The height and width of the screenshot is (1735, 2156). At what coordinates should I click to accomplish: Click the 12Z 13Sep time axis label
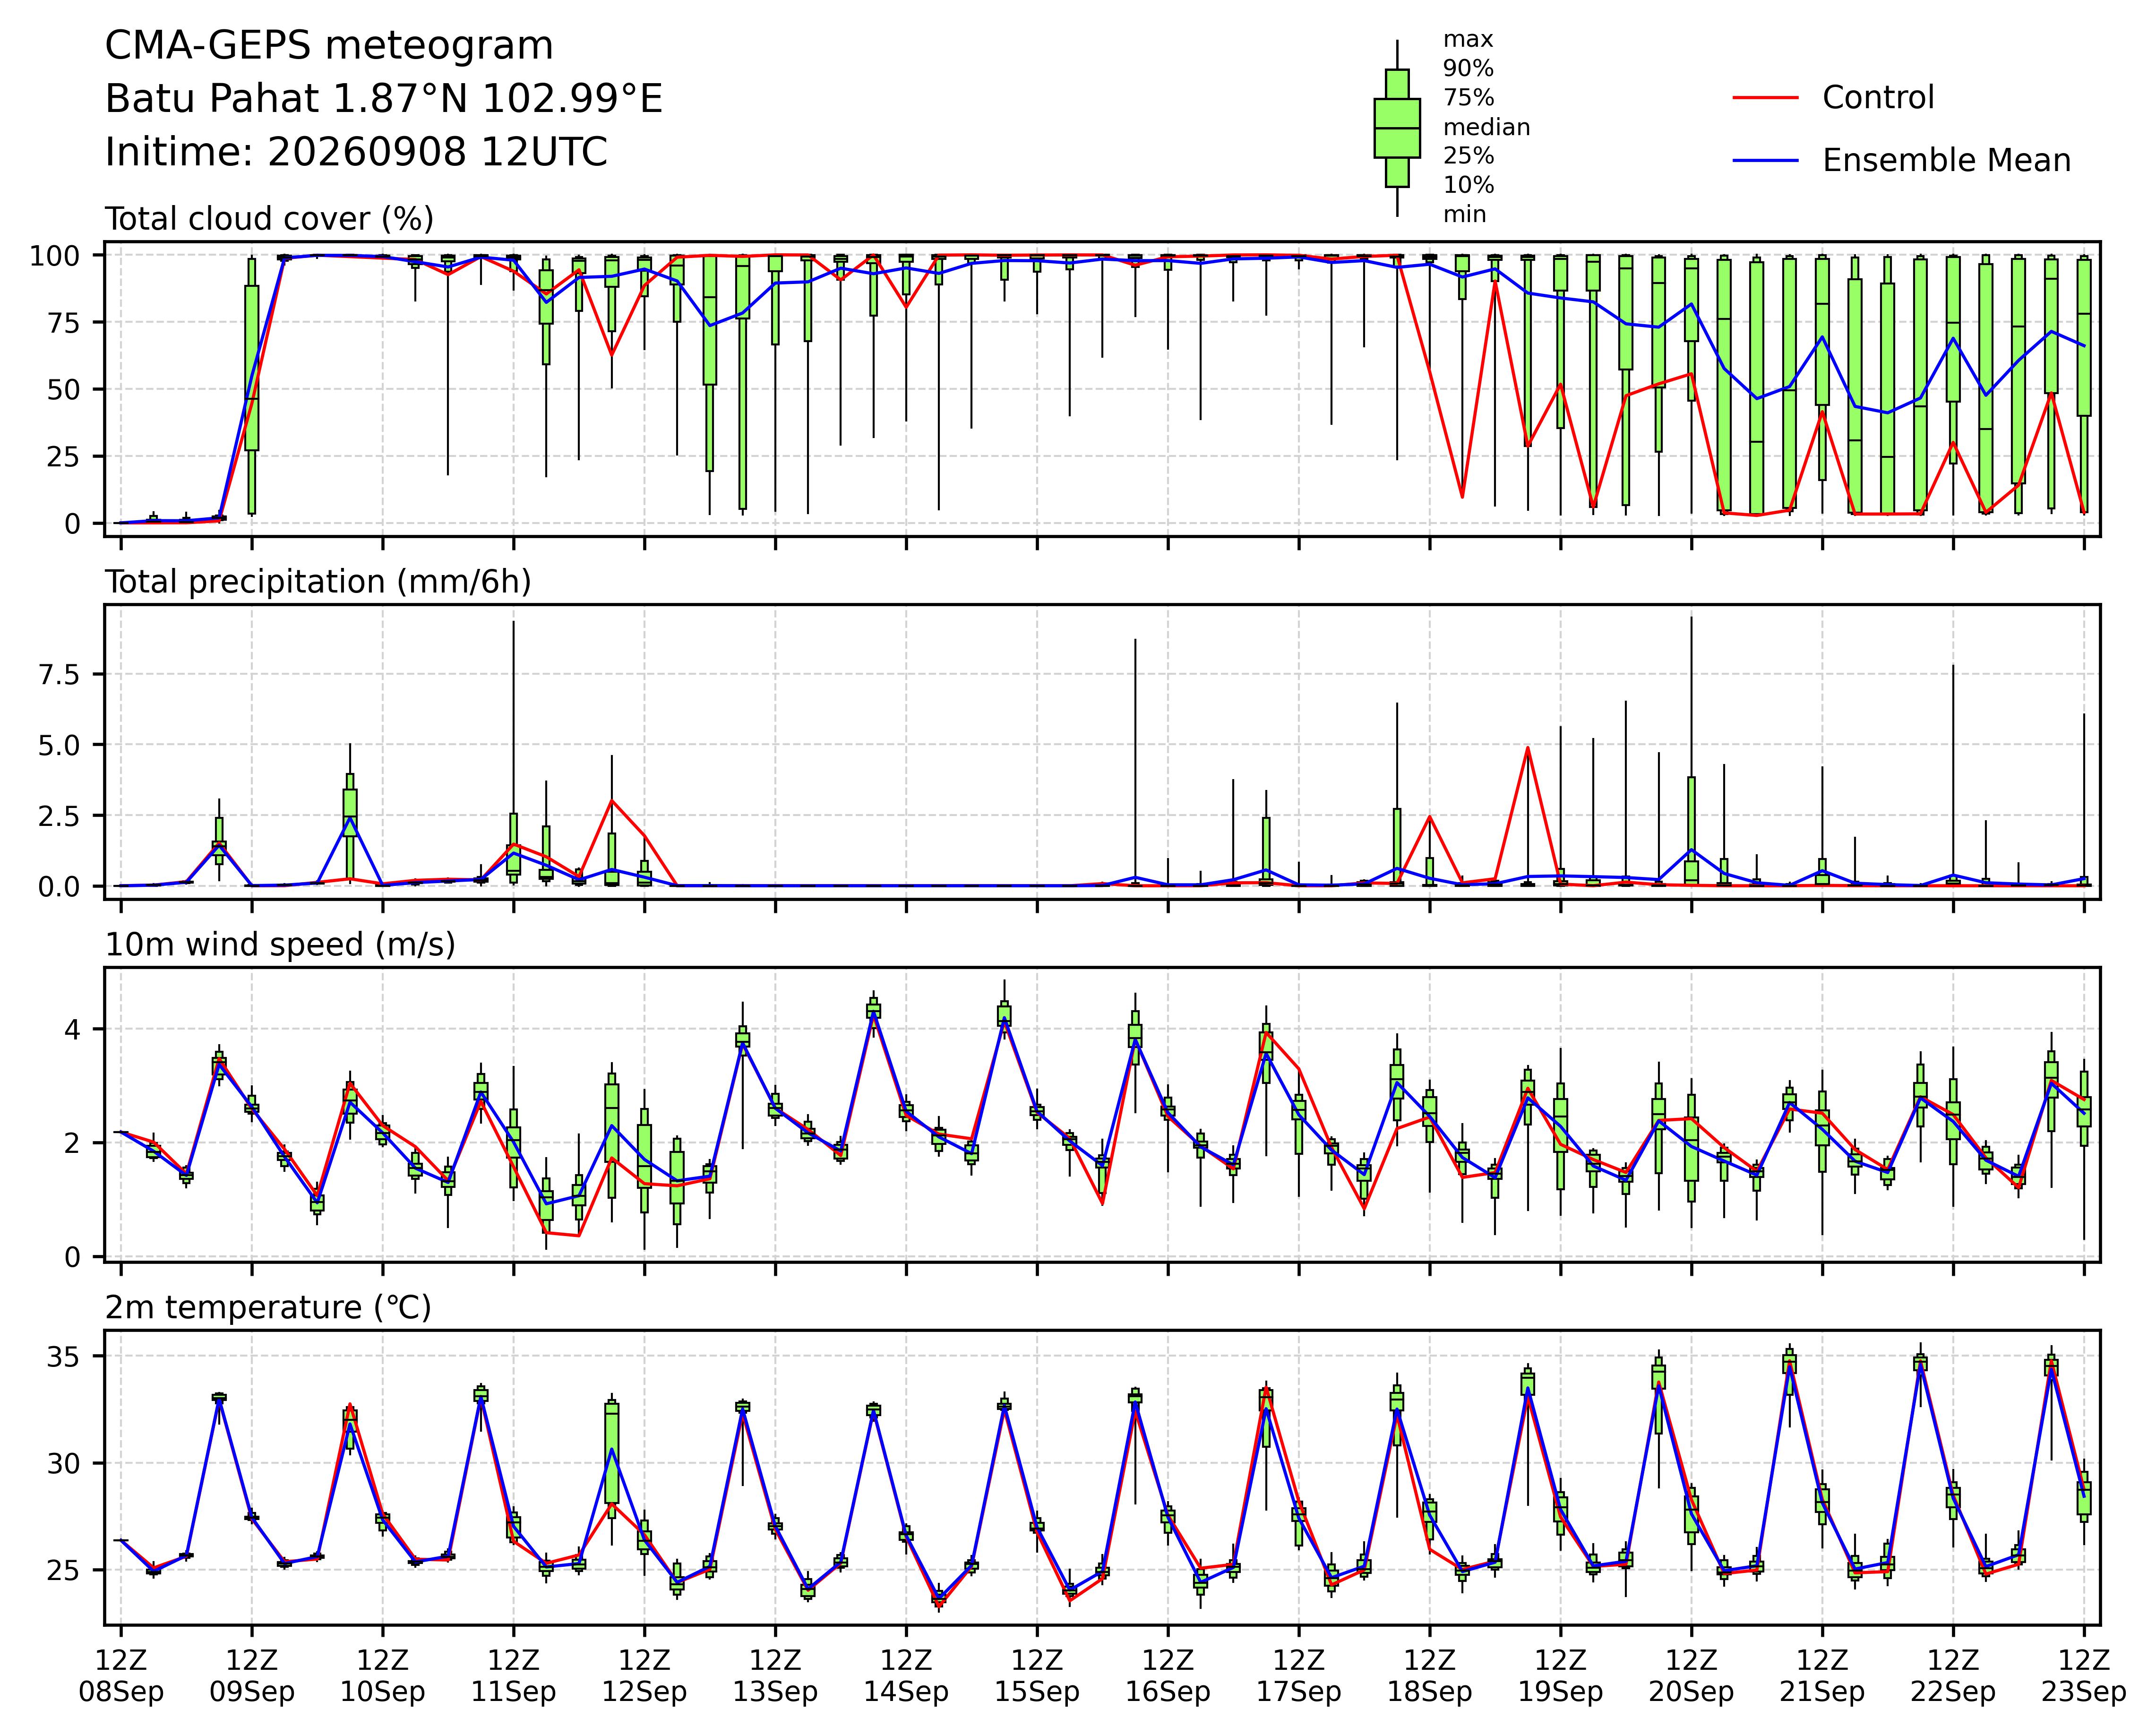[775, 1676]
